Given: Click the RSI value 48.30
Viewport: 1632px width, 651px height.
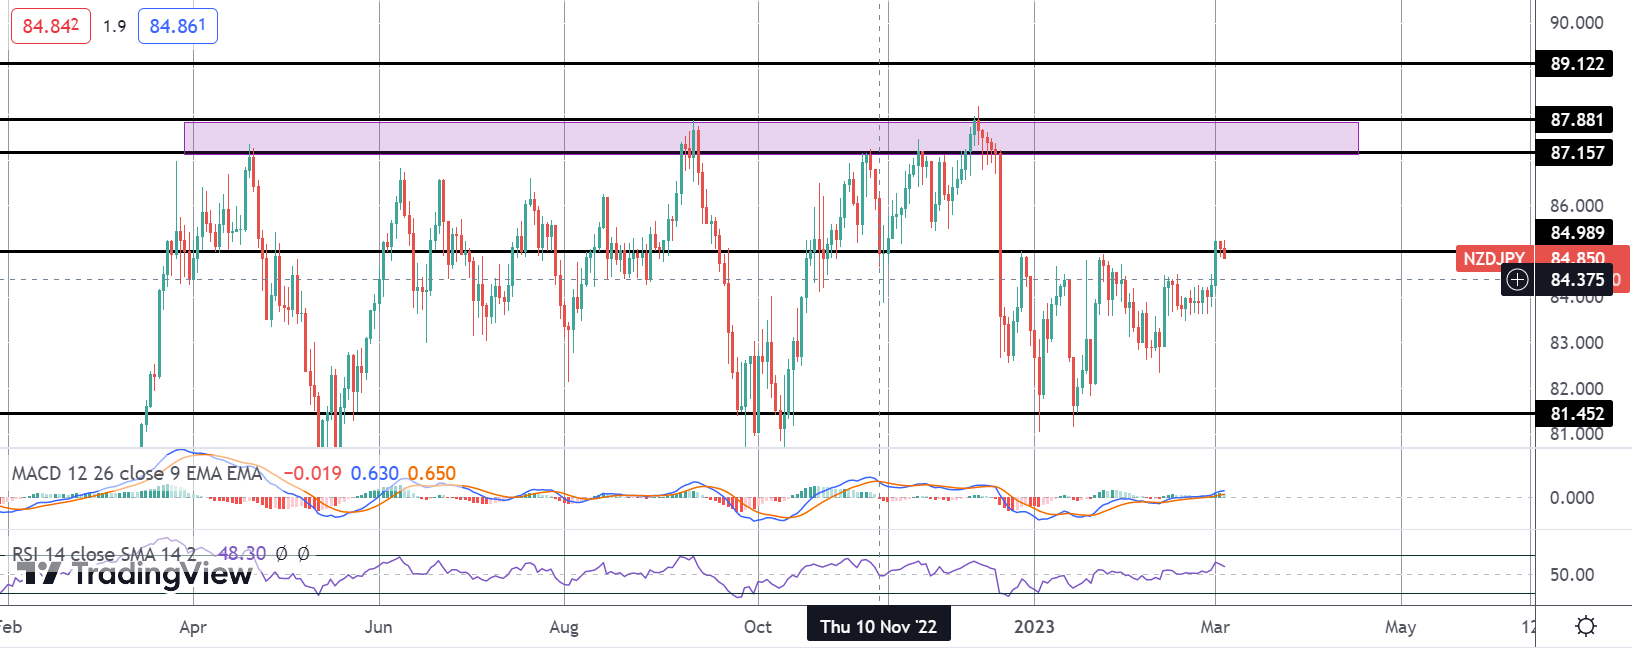Looking at the screenshot, I should coord(242,554).
